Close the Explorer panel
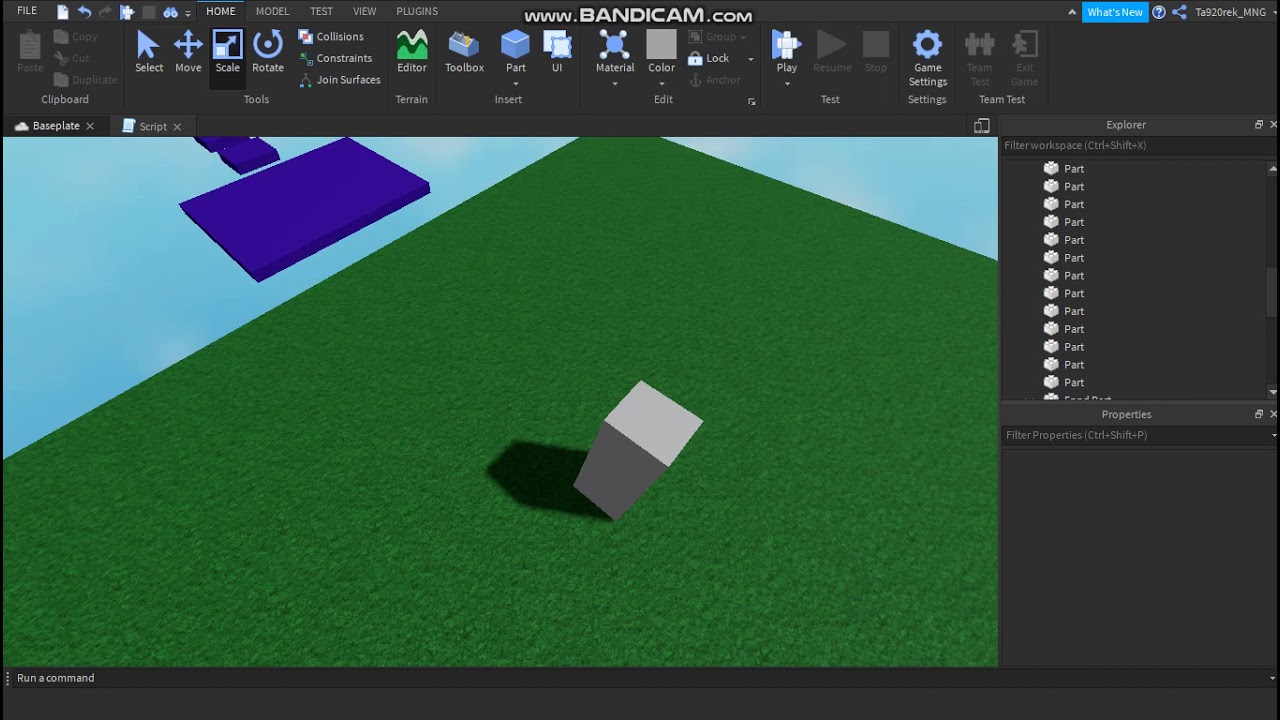The height and width of the screenshot is (720, 1280). (1273, 125)
